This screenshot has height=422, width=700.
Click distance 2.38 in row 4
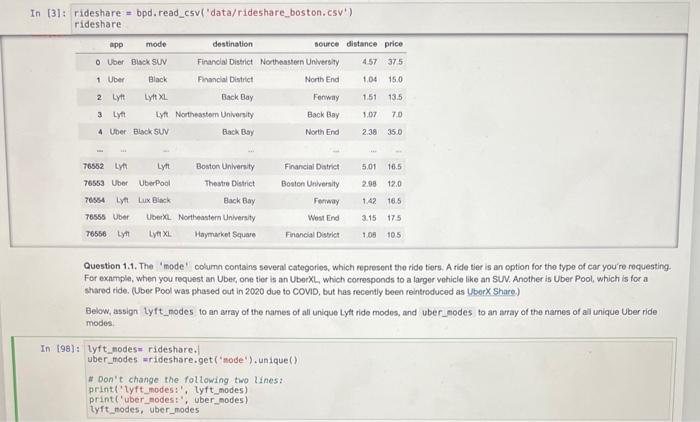369,132
